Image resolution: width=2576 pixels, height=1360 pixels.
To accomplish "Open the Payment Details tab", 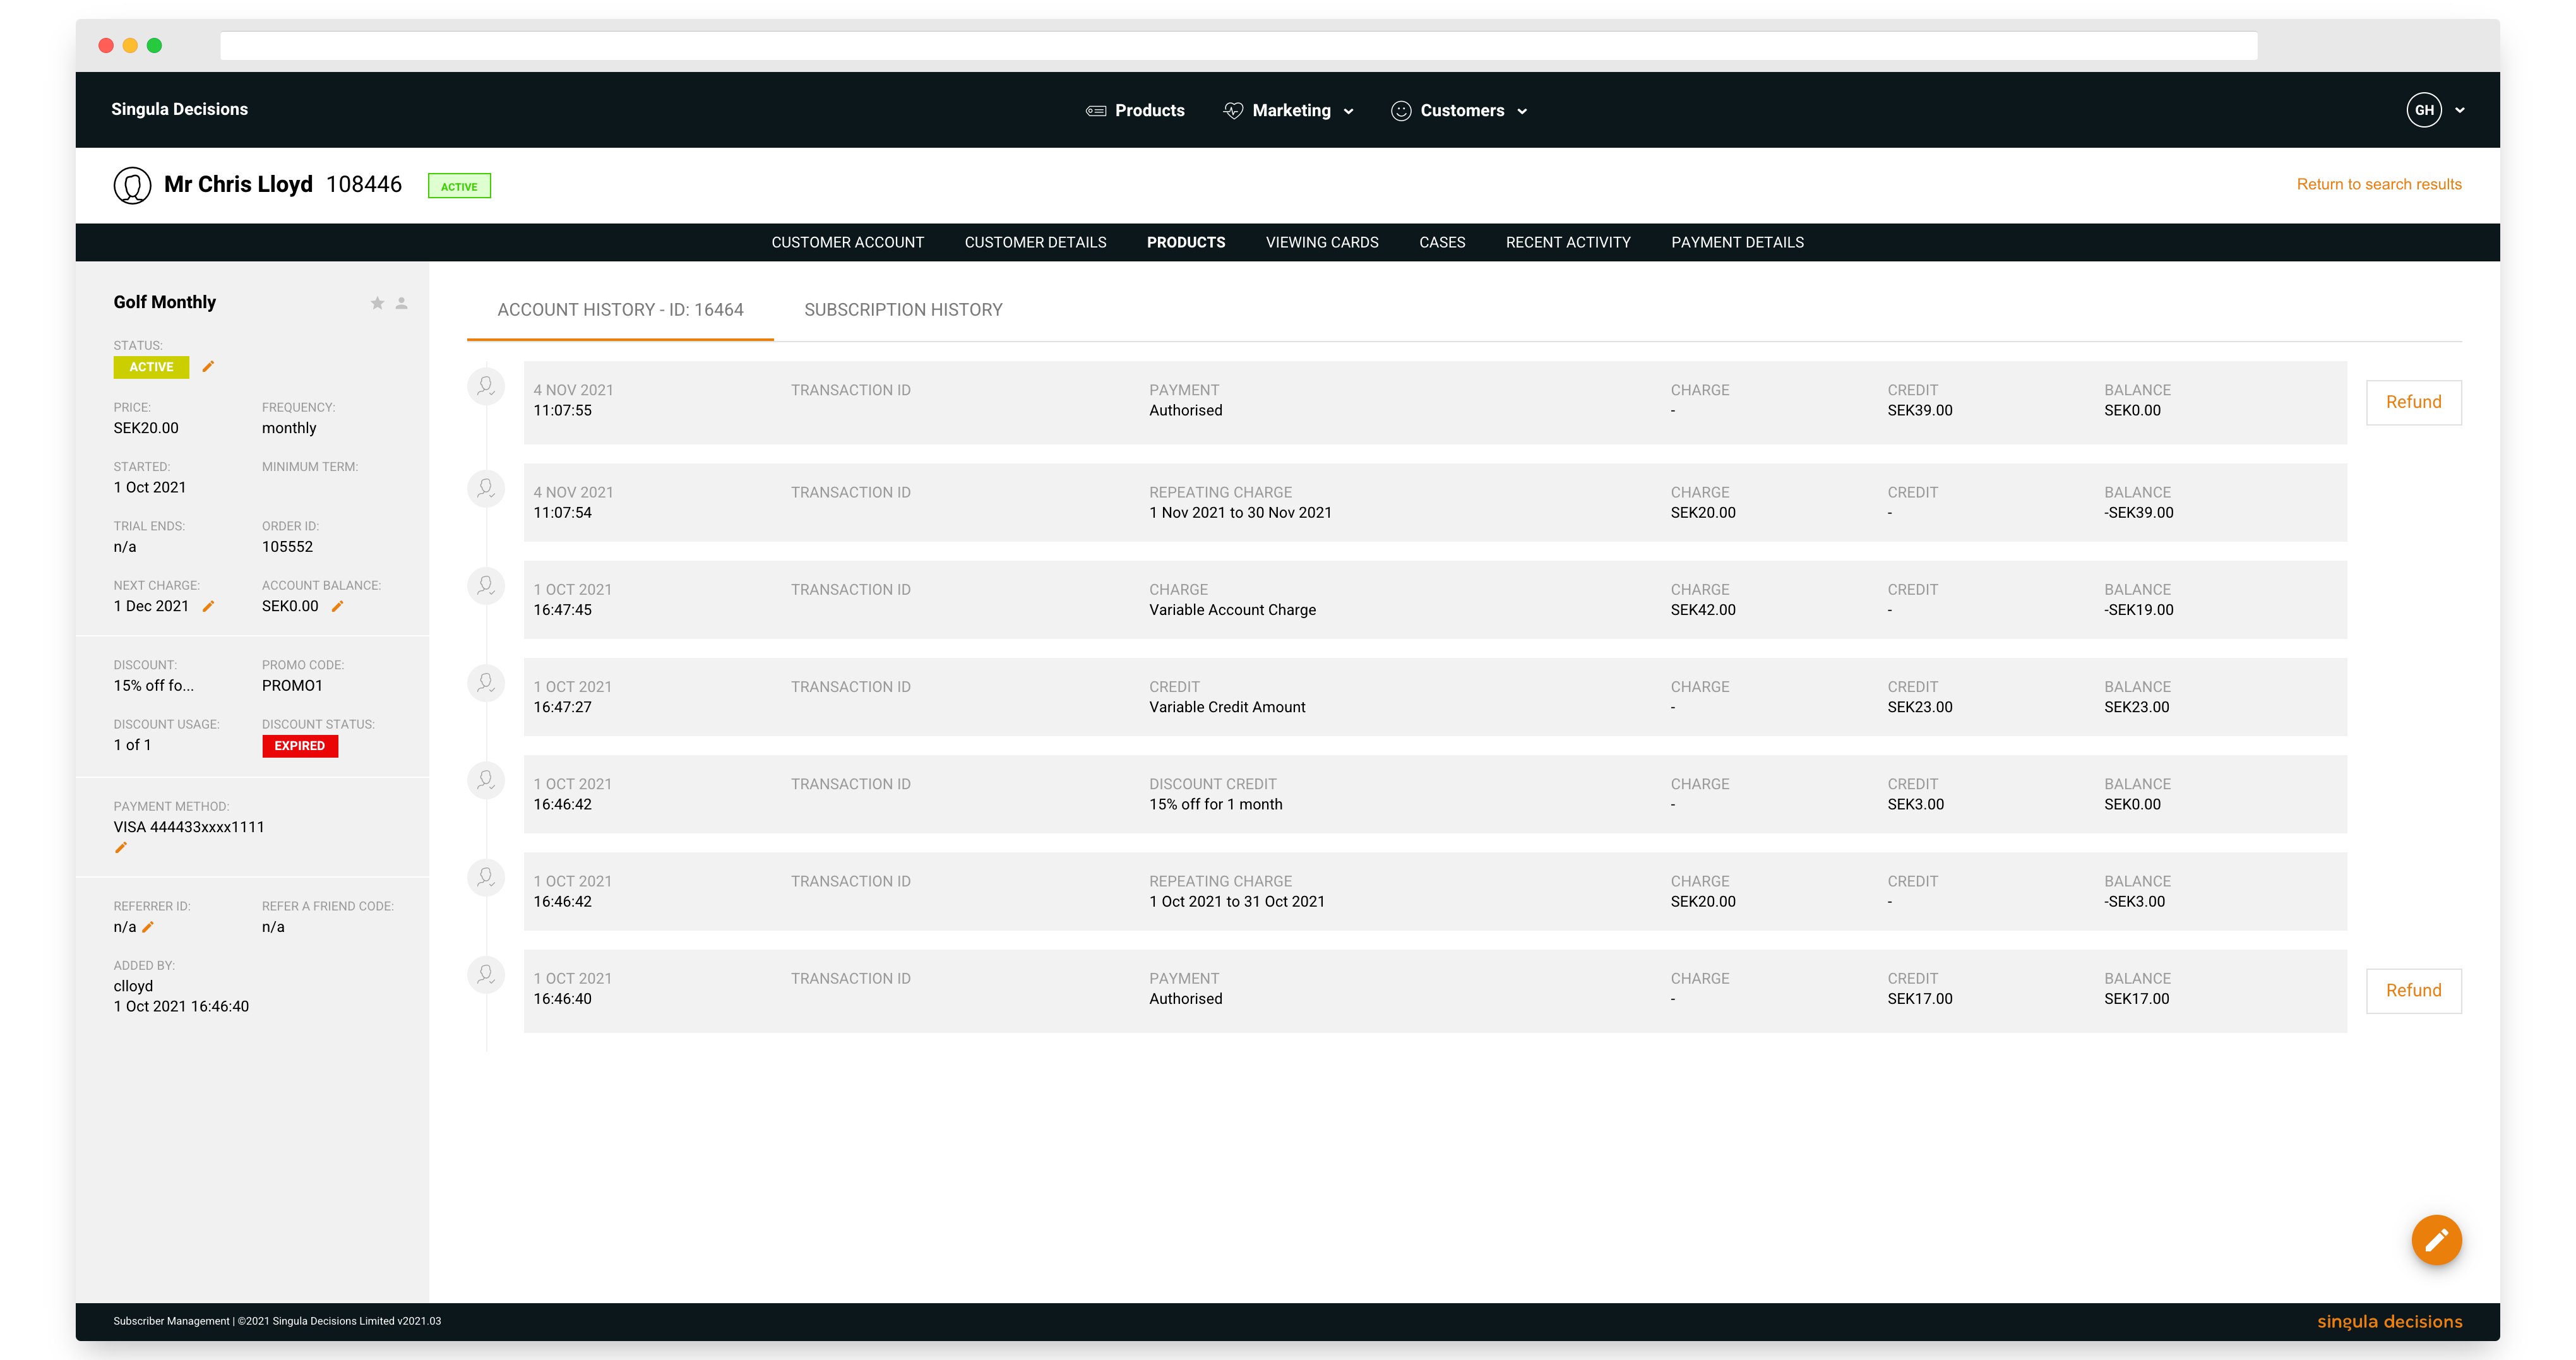I will click(x=1737, y=243).
